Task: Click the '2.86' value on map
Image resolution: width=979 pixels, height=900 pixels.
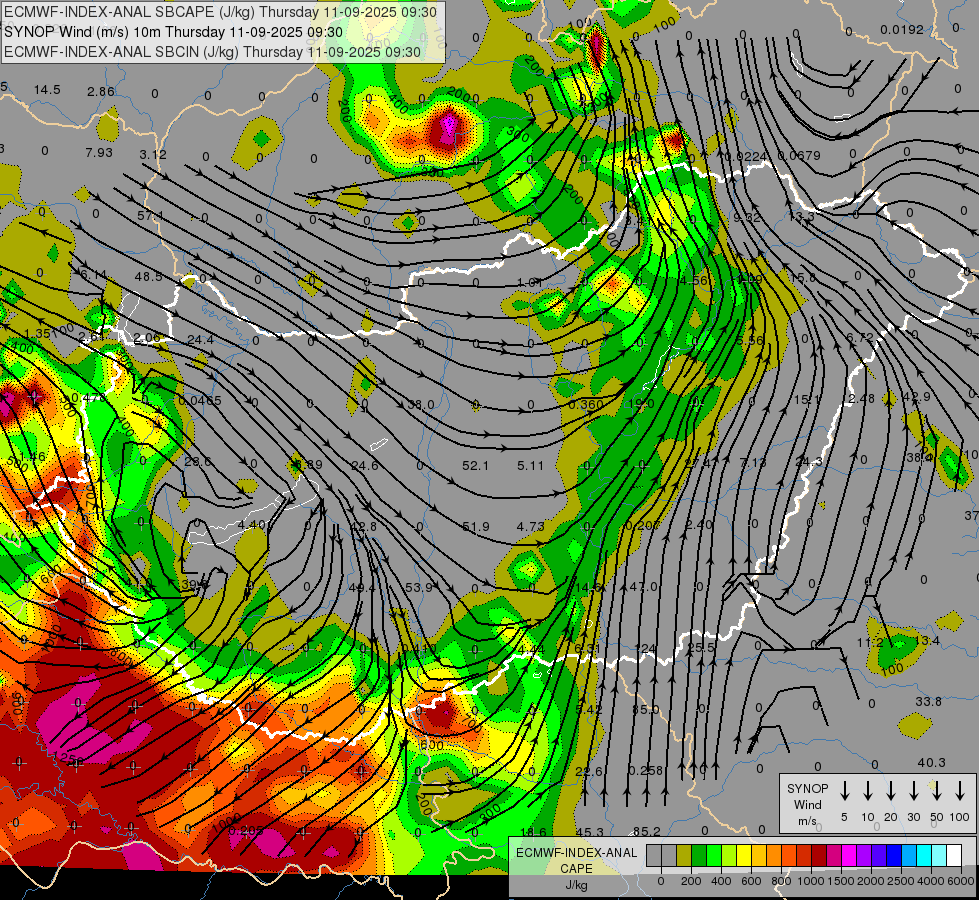Action: 101,92
